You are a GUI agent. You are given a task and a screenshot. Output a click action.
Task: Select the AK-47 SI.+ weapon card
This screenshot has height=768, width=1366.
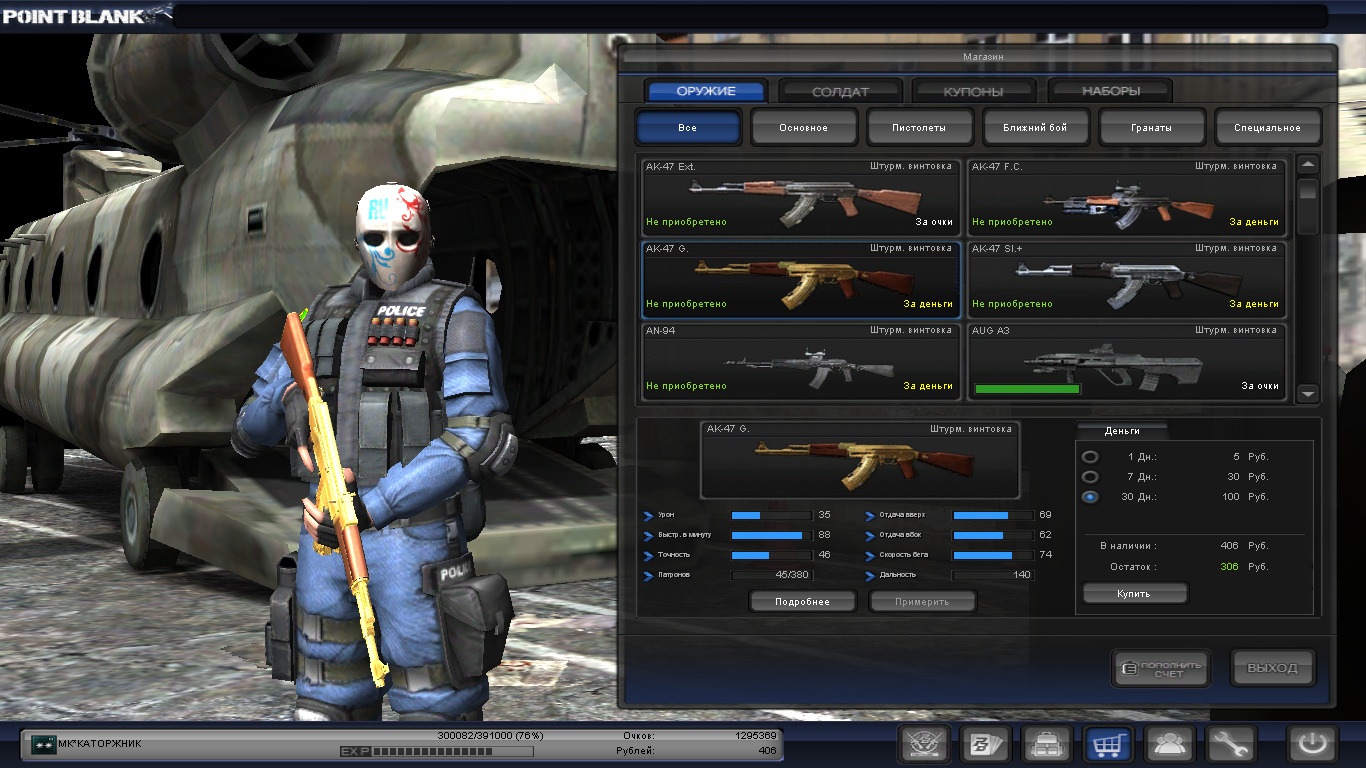coord(1126,279)
